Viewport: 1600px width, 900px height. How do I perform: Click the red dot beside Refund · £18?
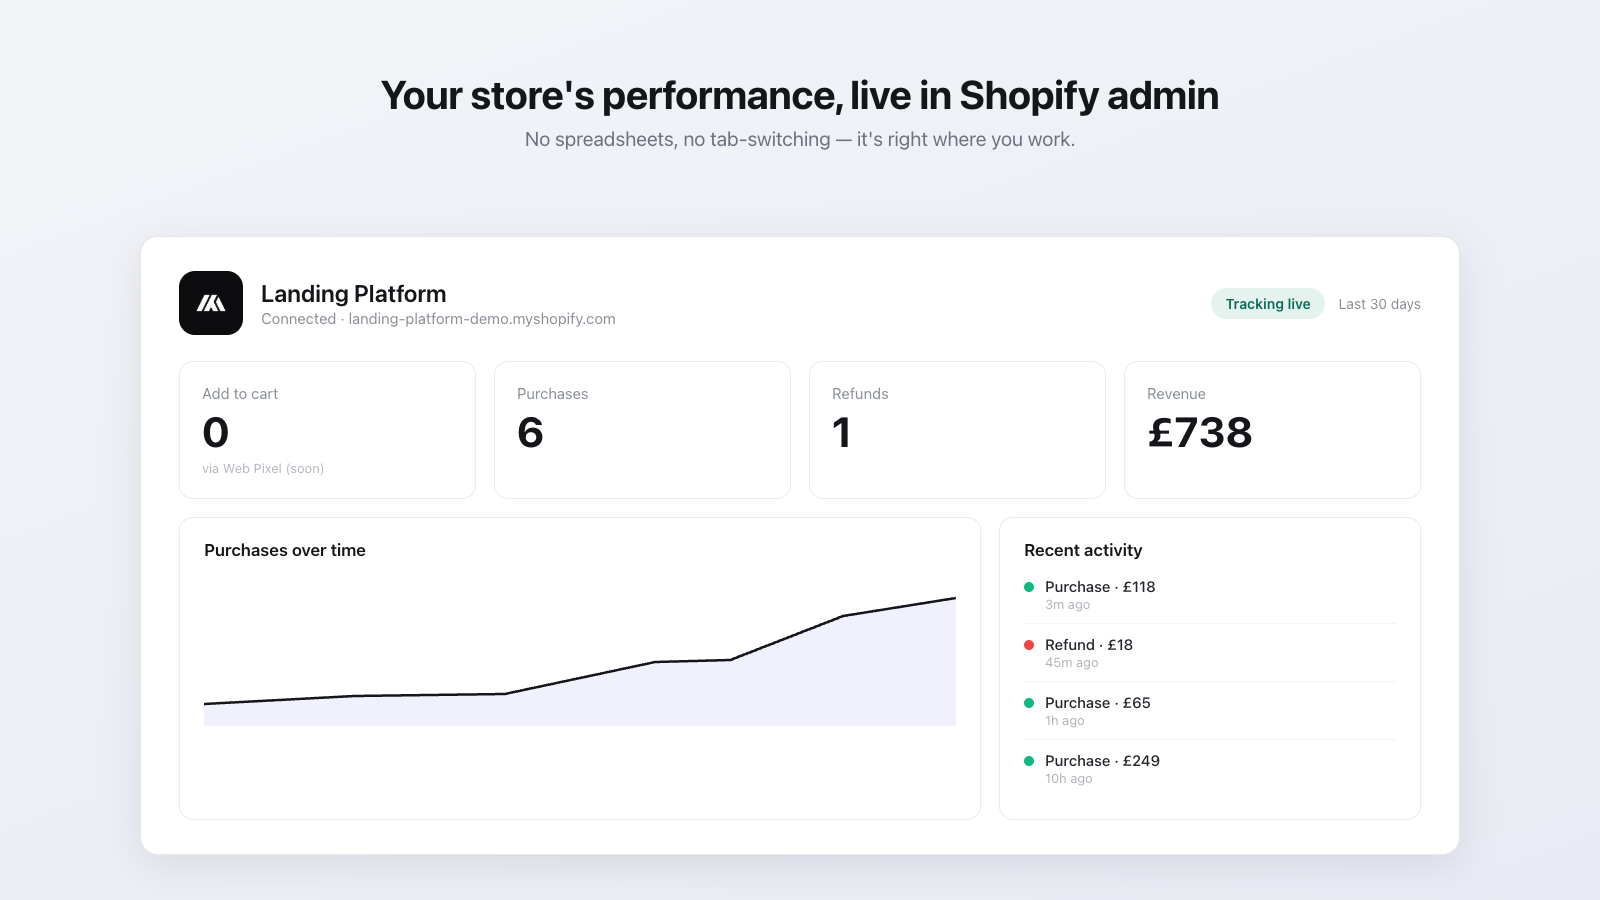pyautogui.click(x=1029, y=645)
